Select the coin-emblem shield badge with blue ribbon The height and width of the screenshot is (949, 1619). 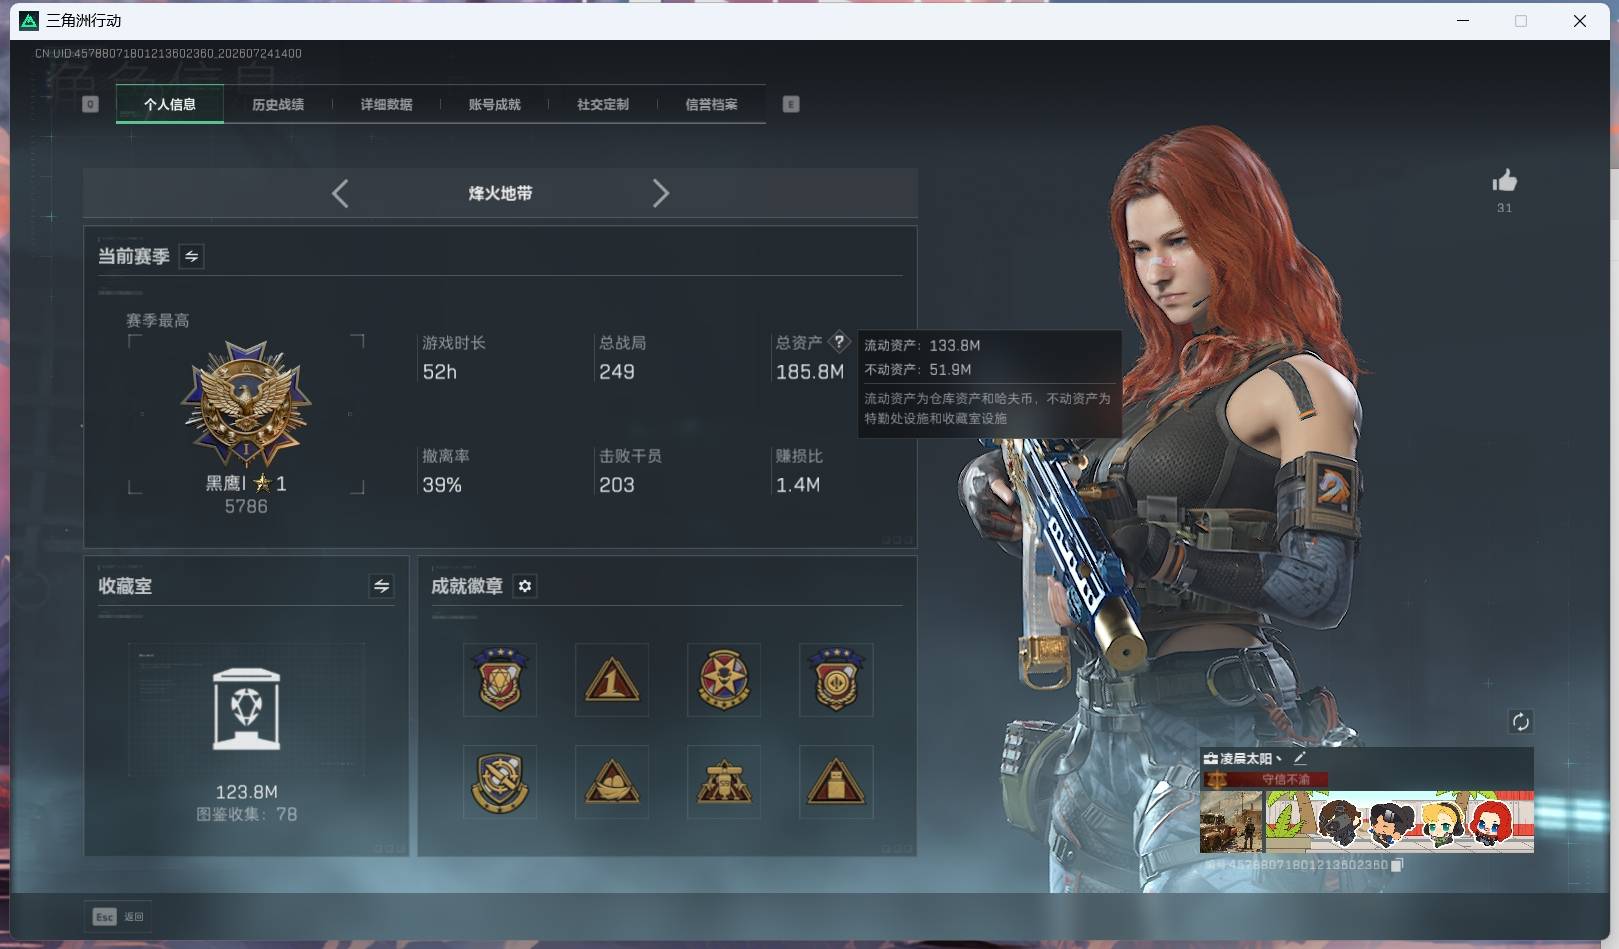point(836,679)
